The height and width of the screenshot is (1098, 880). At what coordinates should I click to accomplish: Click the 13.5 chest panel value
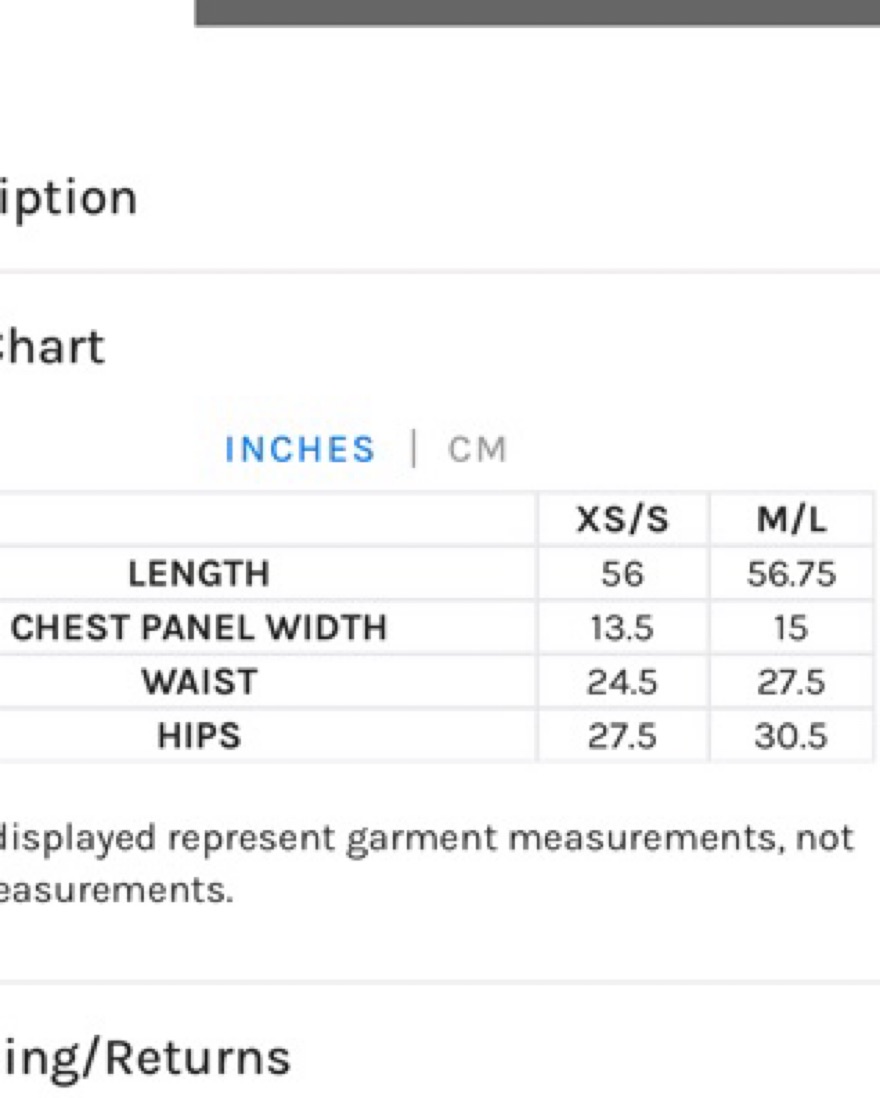(622, 628)
